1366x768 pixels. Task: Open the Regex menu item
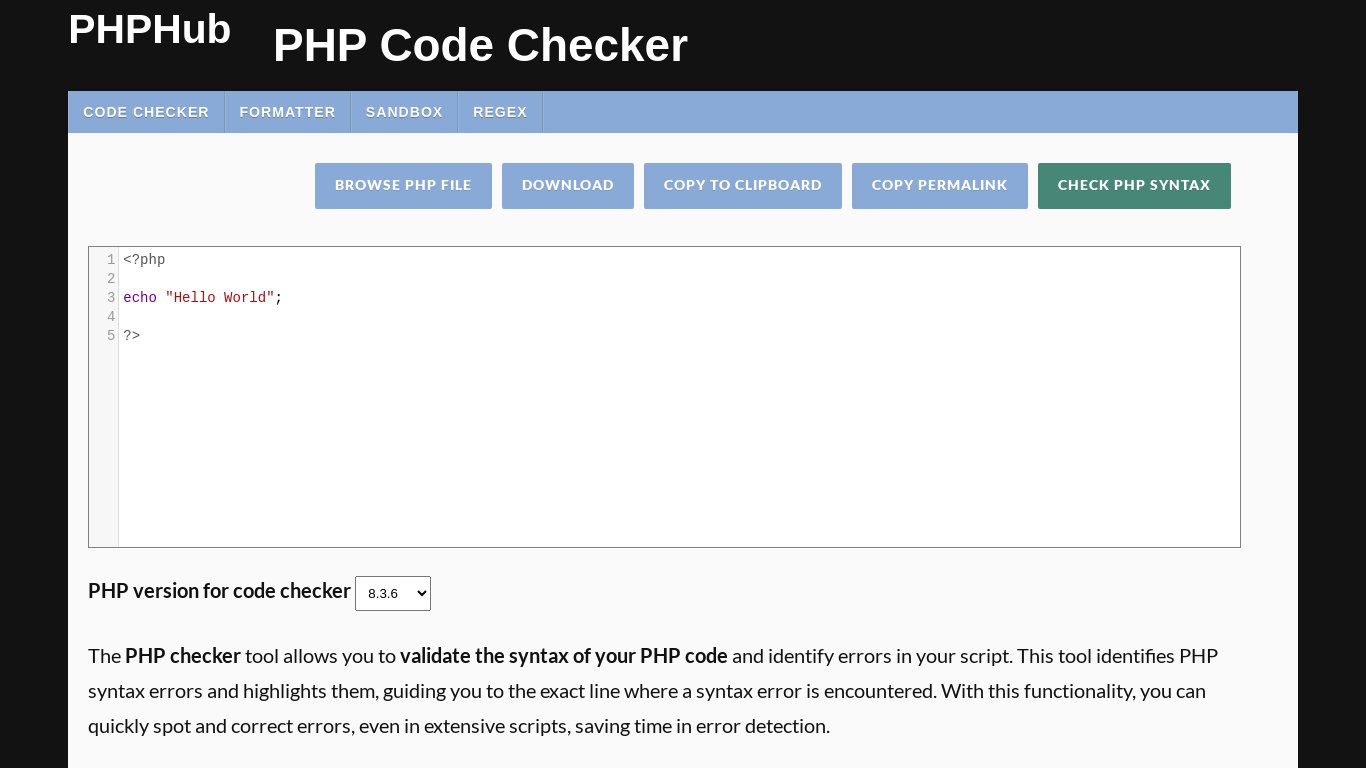tap(500, 112)
